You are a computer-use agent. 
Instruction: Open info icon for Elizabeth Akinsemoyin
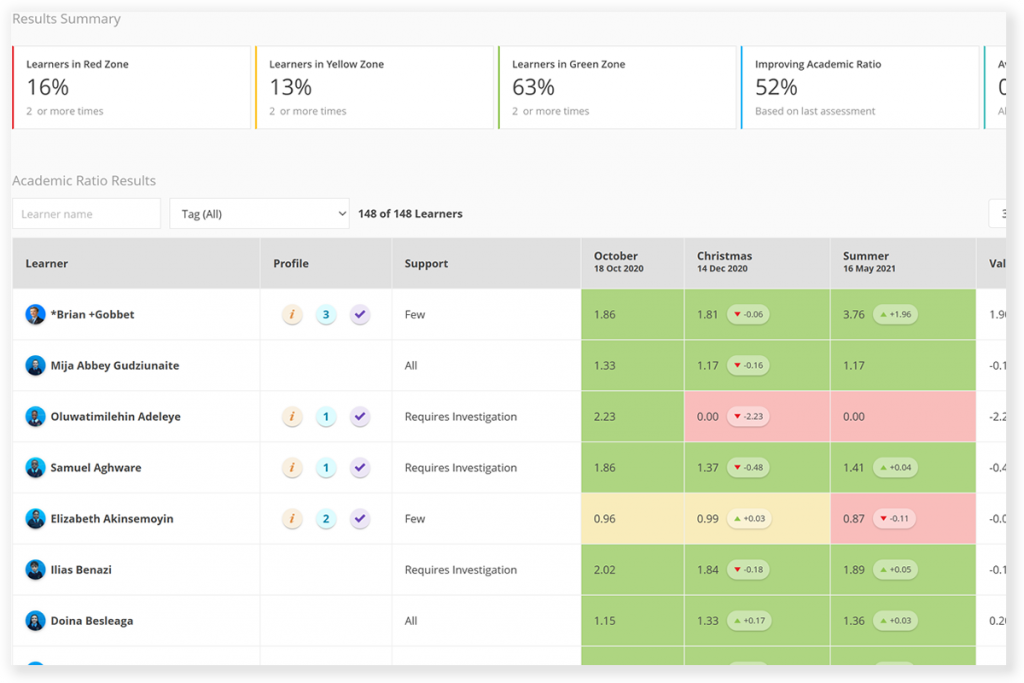pyautogui.click(x=292, y=519)
